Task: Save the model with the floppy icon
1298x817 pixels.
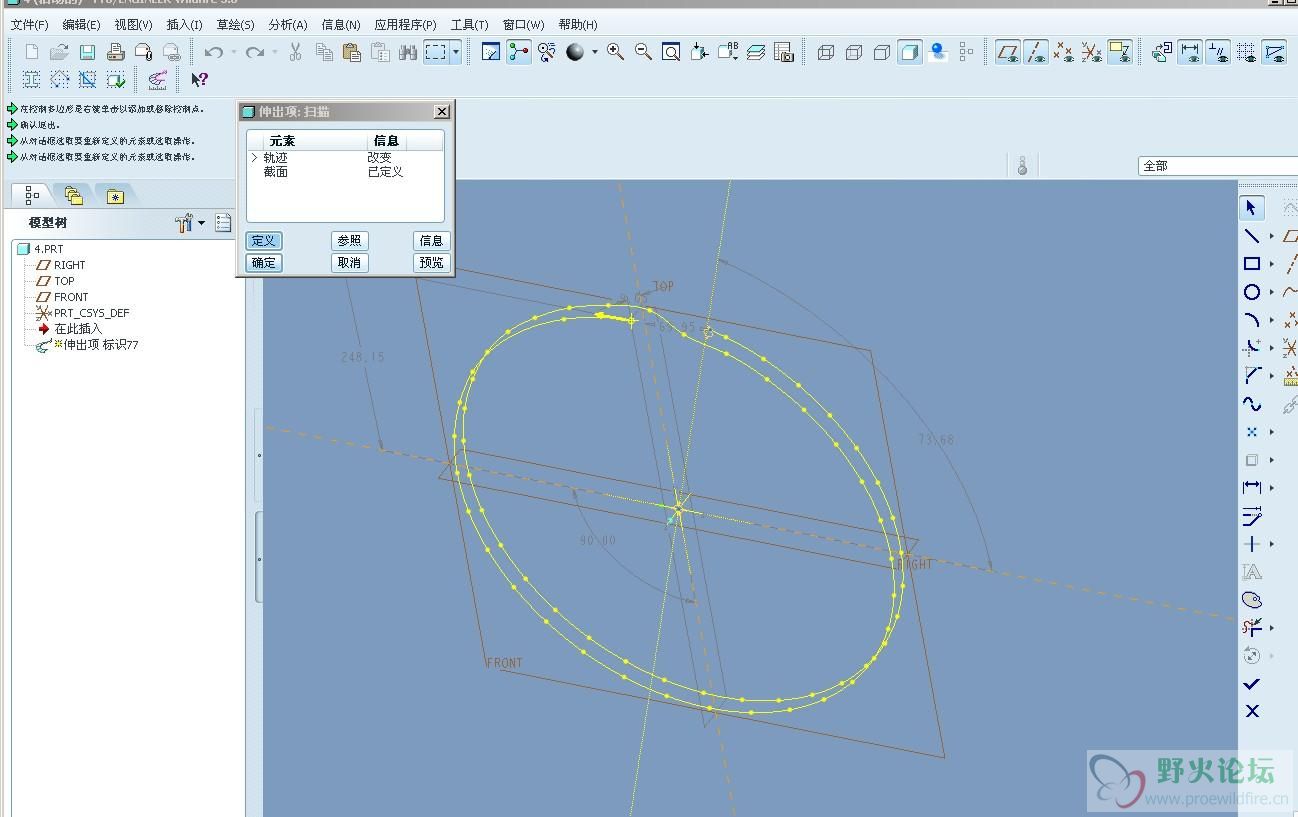Action: (x=87, y=52)
